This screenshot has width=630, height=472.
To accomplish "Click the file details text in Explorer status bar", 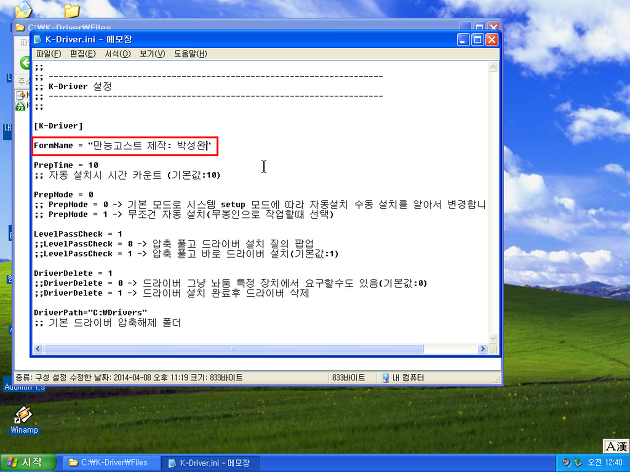I will tap(129, 378).
